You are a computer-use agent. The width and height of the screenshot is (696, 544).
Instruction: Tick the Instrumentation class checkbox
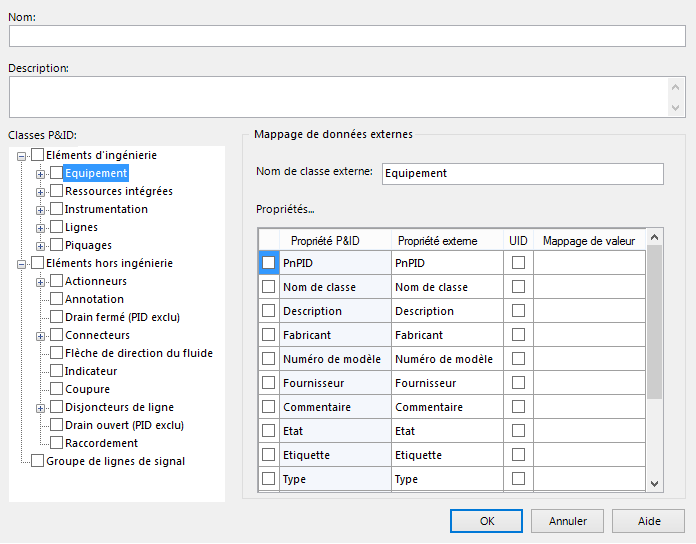[x=56, y=209]
